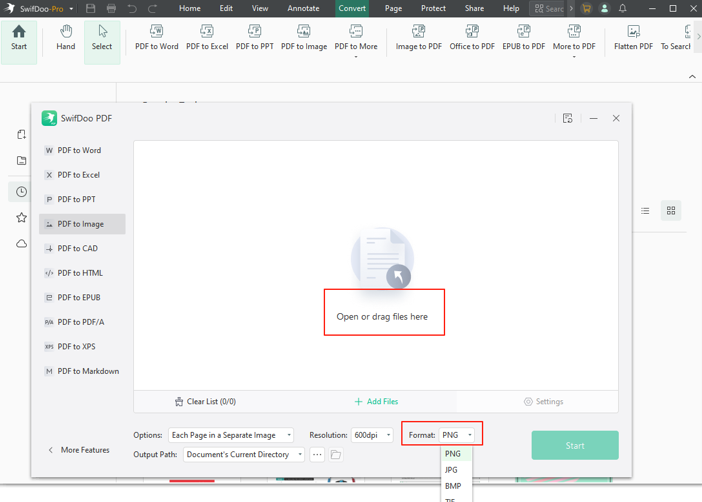
Task: Click the dialog history icon near minimize
Action: tap(568, 118)
